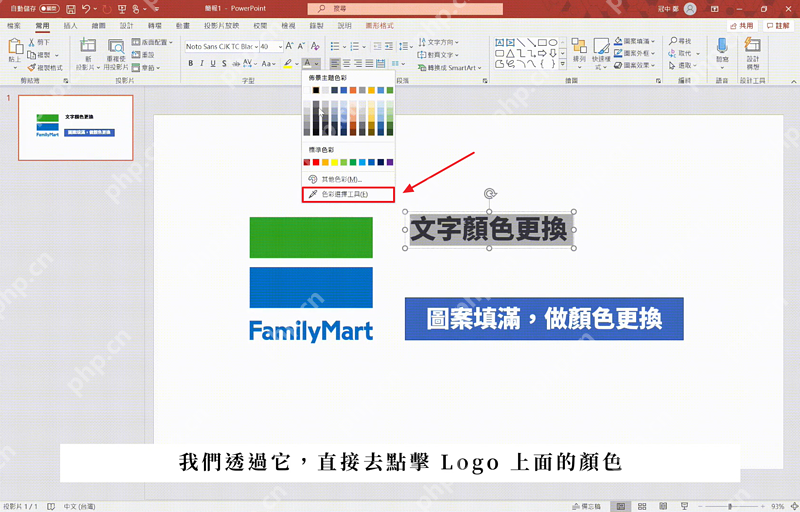Click the Format Painter (複製格式) button

pos(45,67)
